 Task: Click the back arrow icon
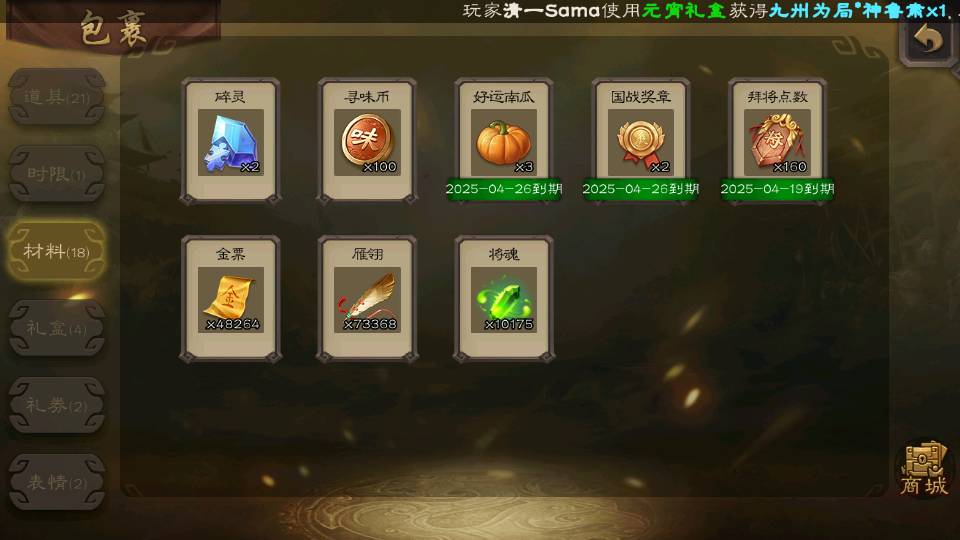[x=928, y=39]
